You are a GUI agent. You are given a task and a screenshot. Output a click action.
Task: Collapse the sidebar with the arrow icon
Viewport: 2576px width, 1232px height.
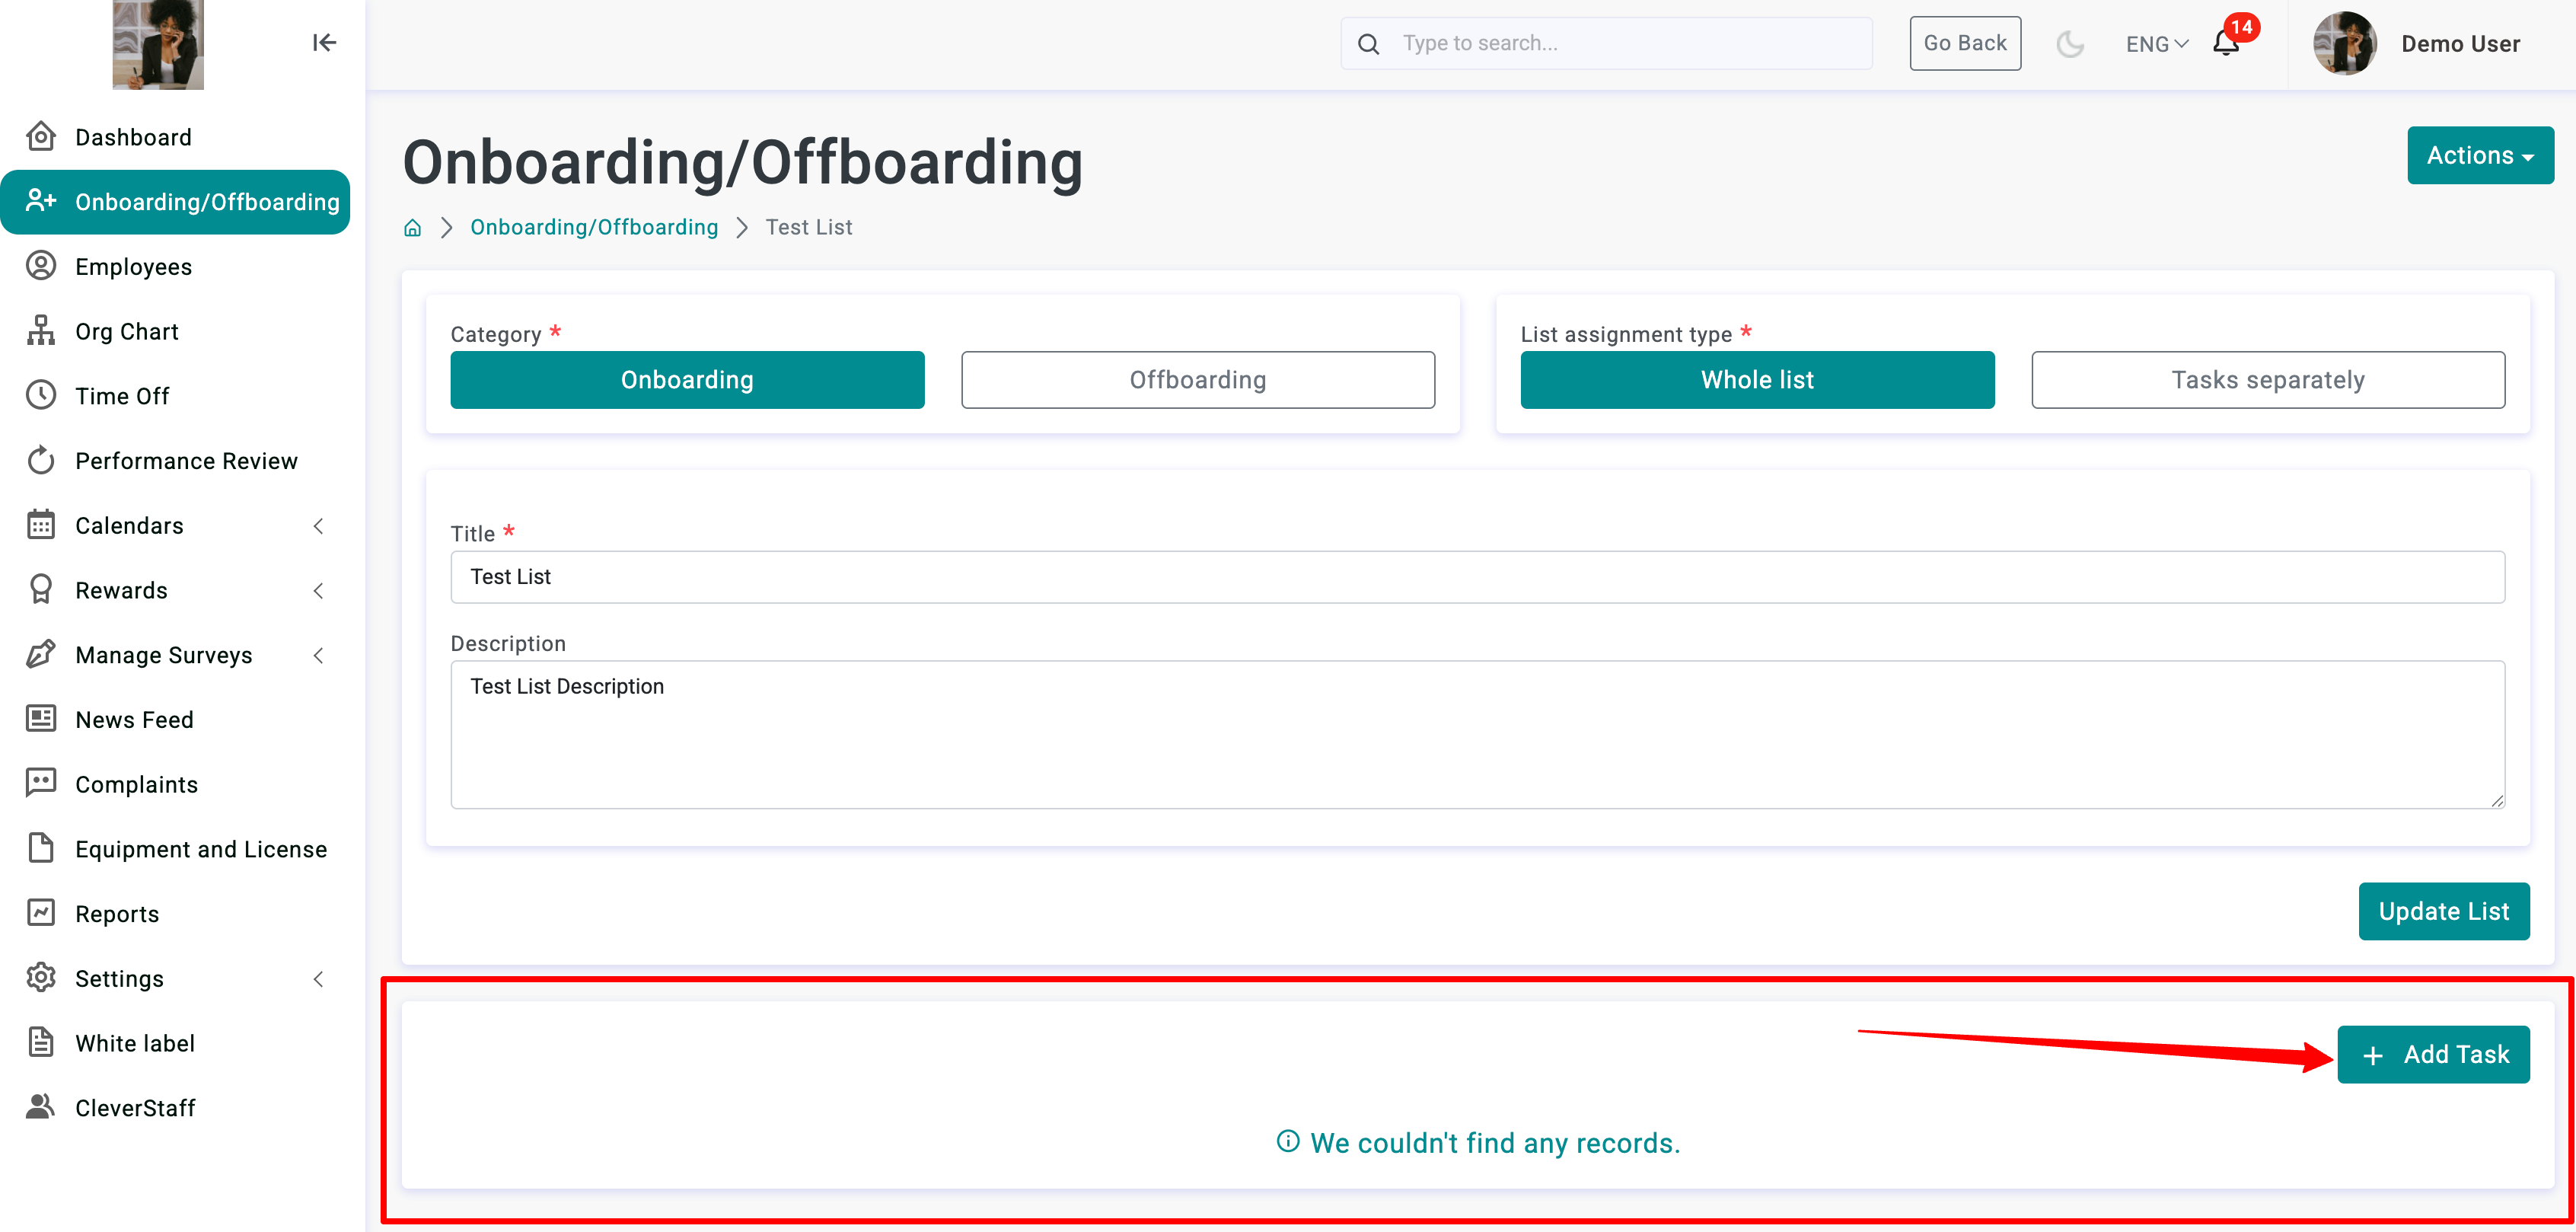(x=324, y=42)
